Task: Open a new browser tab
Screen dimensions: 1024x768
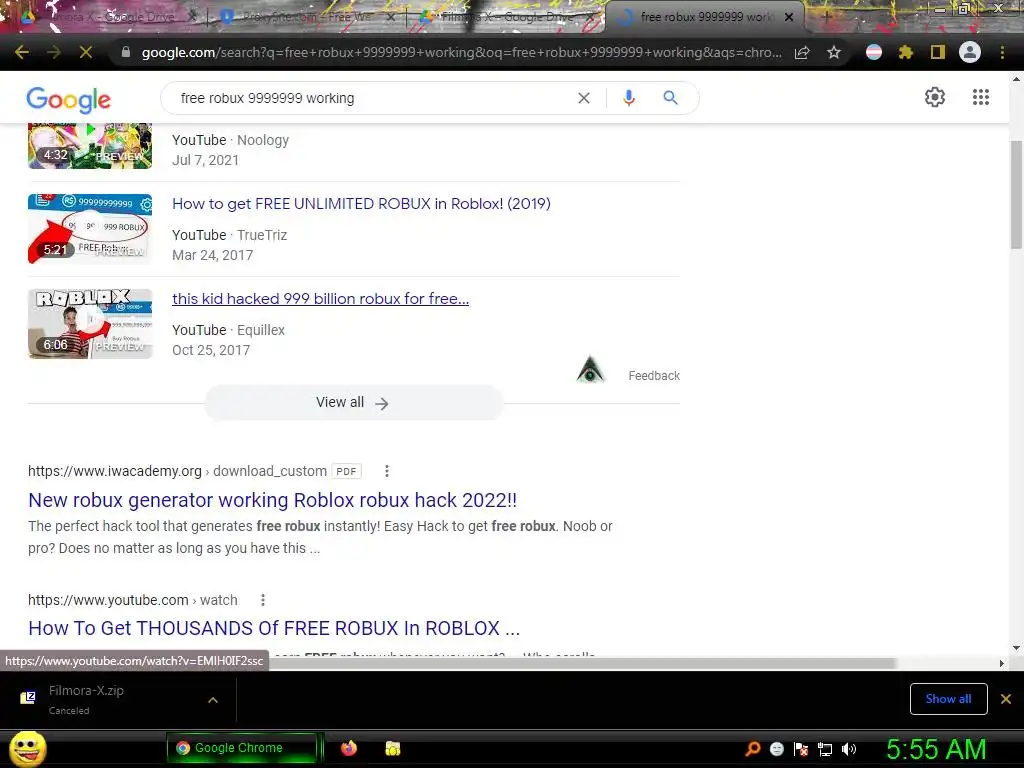Action: 826,17
